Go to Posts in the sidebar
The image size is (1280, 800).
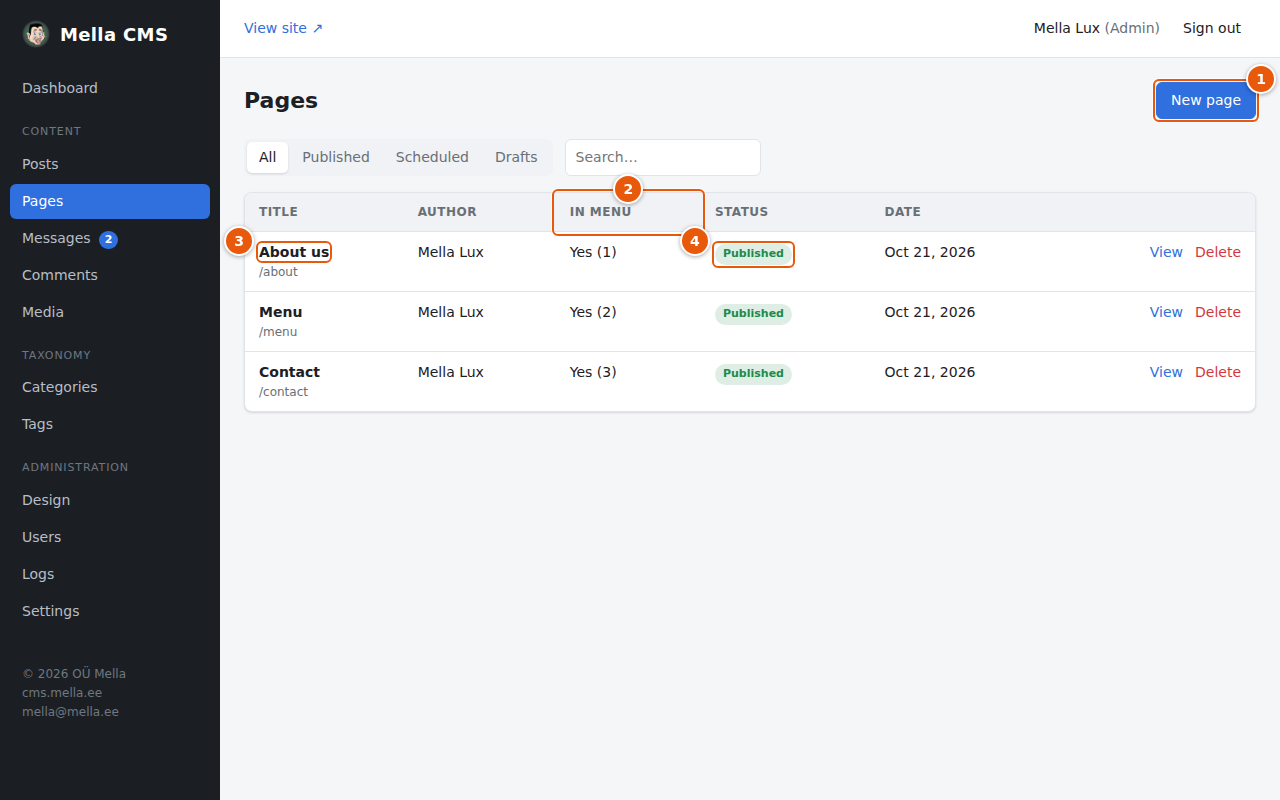pyautogui.click(x=110, y=164)
